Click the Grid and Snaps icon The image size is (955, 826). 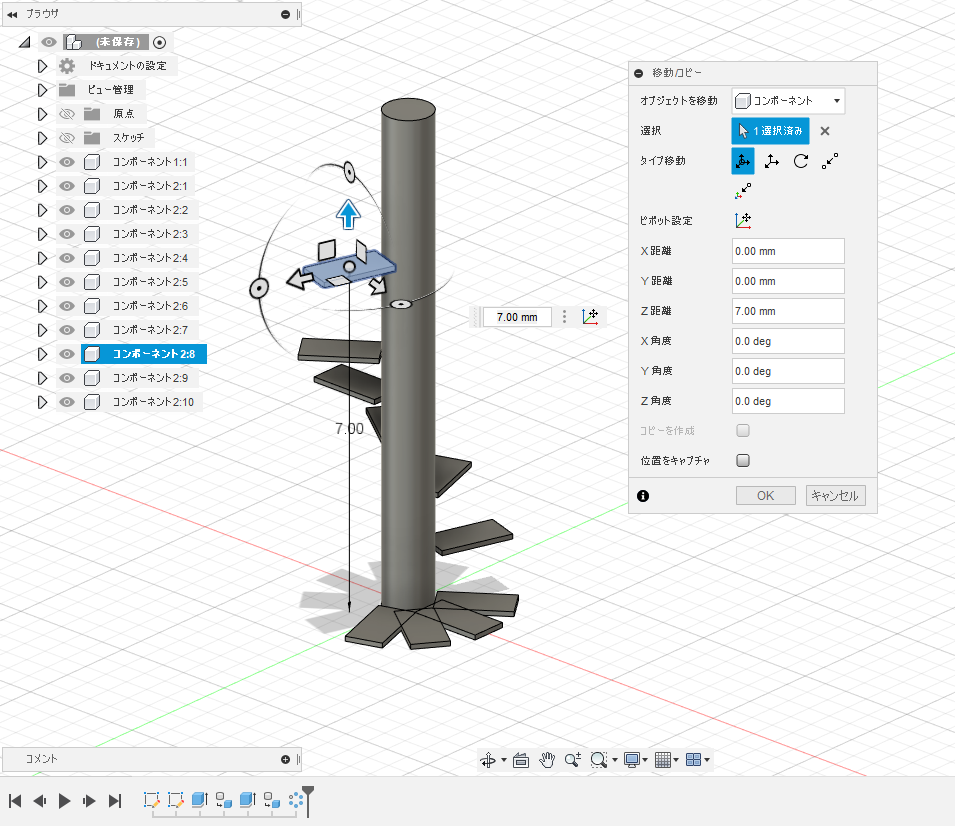tap(663, 760)
